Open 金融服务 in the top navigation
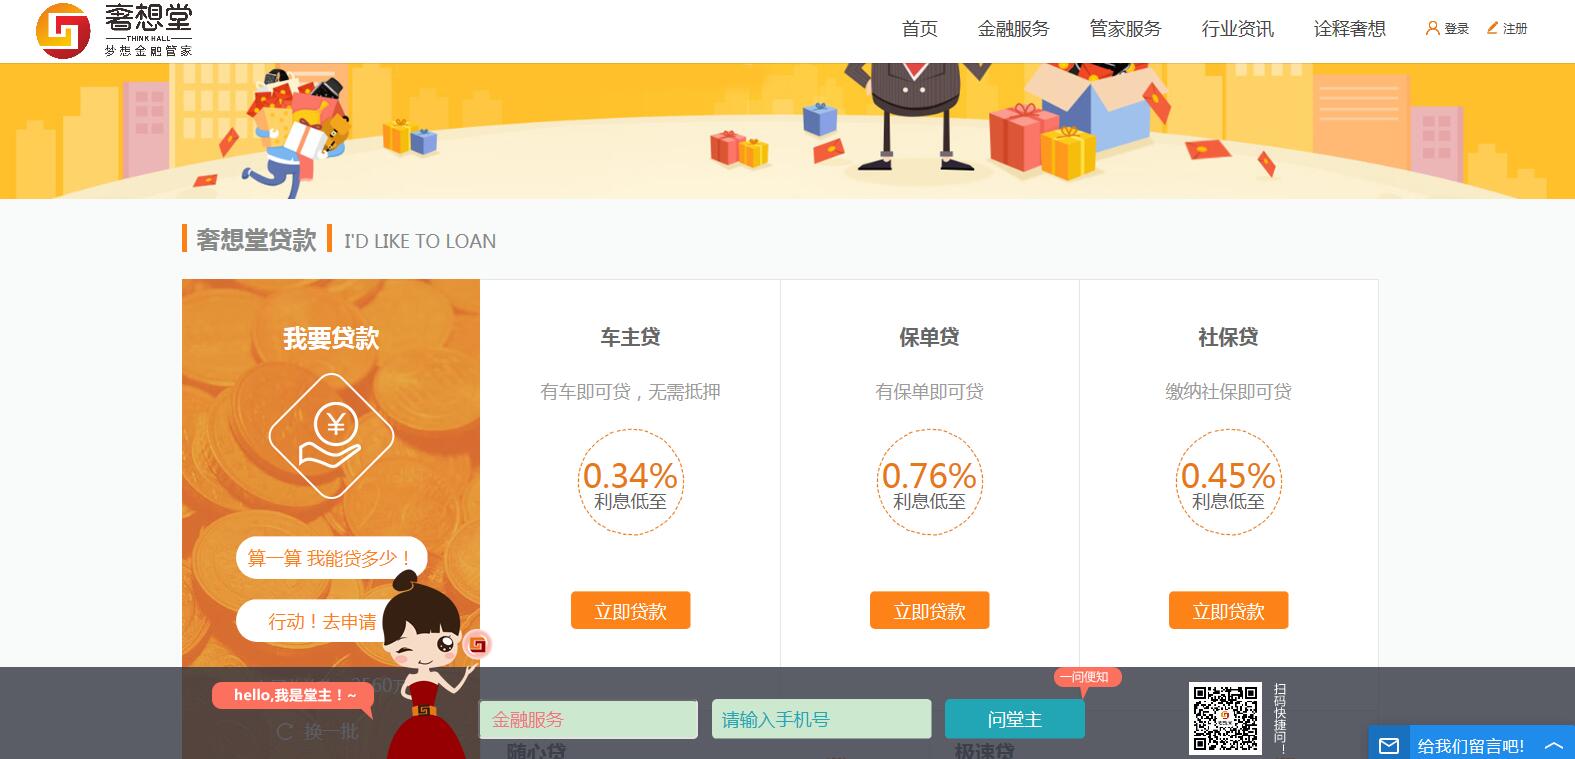 point(1013,29)
